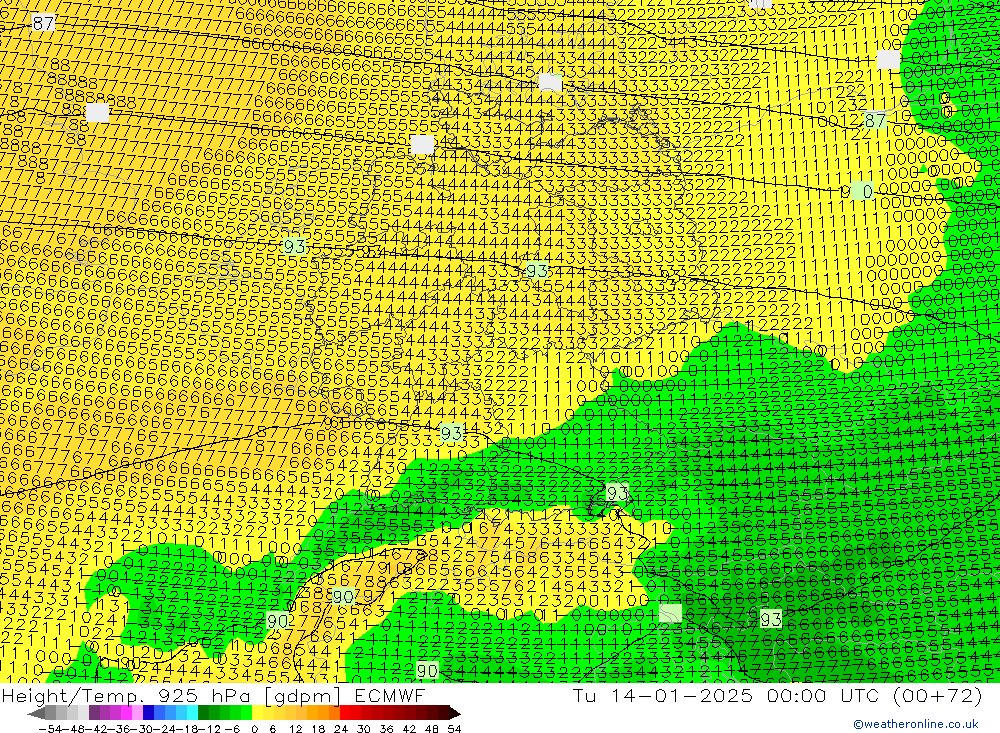
Task: Click the positive '48' legend scale label
Action: click(431, 729)
